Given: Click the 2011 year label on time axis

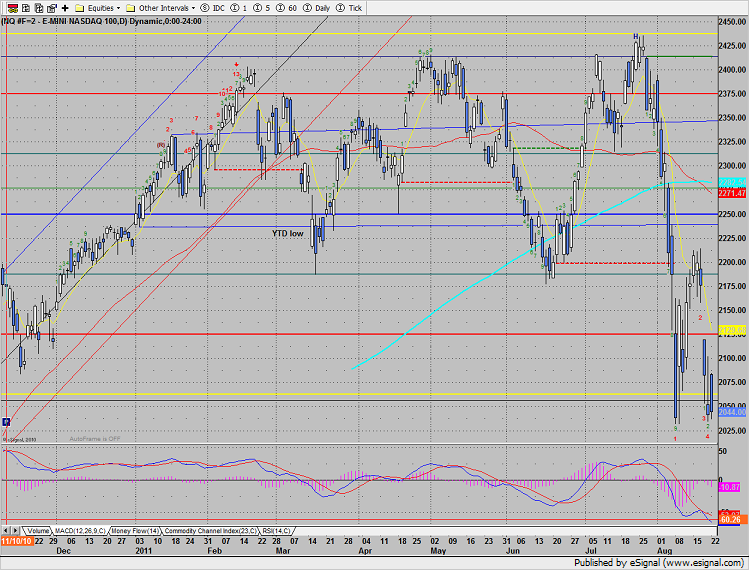Looking at the screenshot, I should [143, 551].
